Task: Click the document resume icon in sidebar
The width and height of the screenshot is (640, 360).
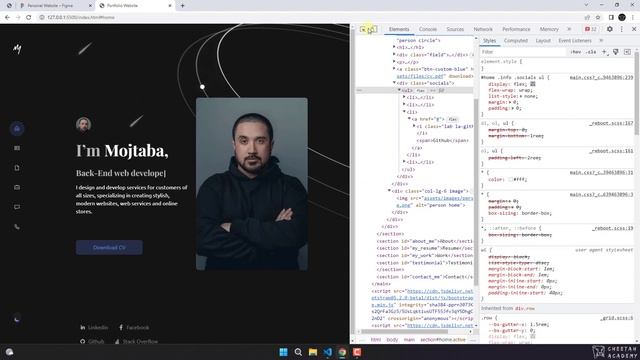Action: click(x=17, y=168)
